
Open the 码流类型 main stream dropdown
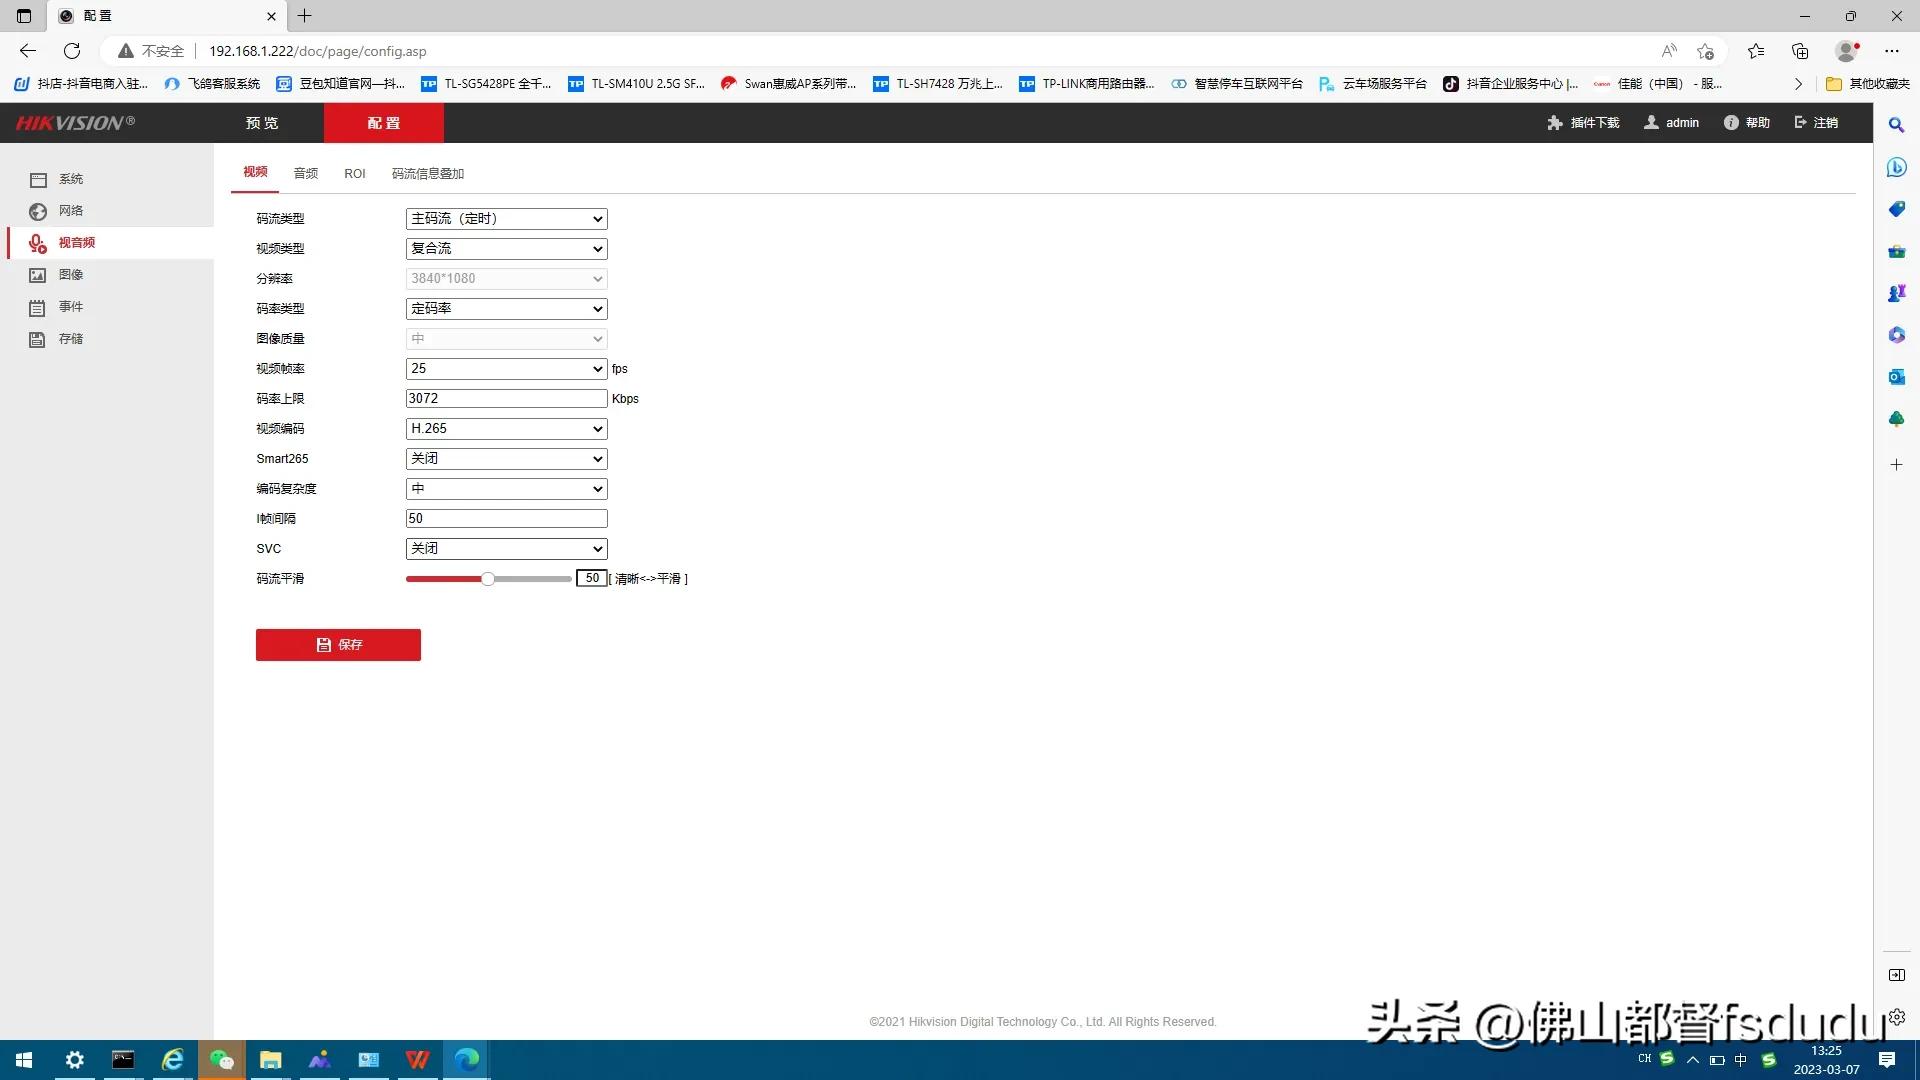point(505,218)
